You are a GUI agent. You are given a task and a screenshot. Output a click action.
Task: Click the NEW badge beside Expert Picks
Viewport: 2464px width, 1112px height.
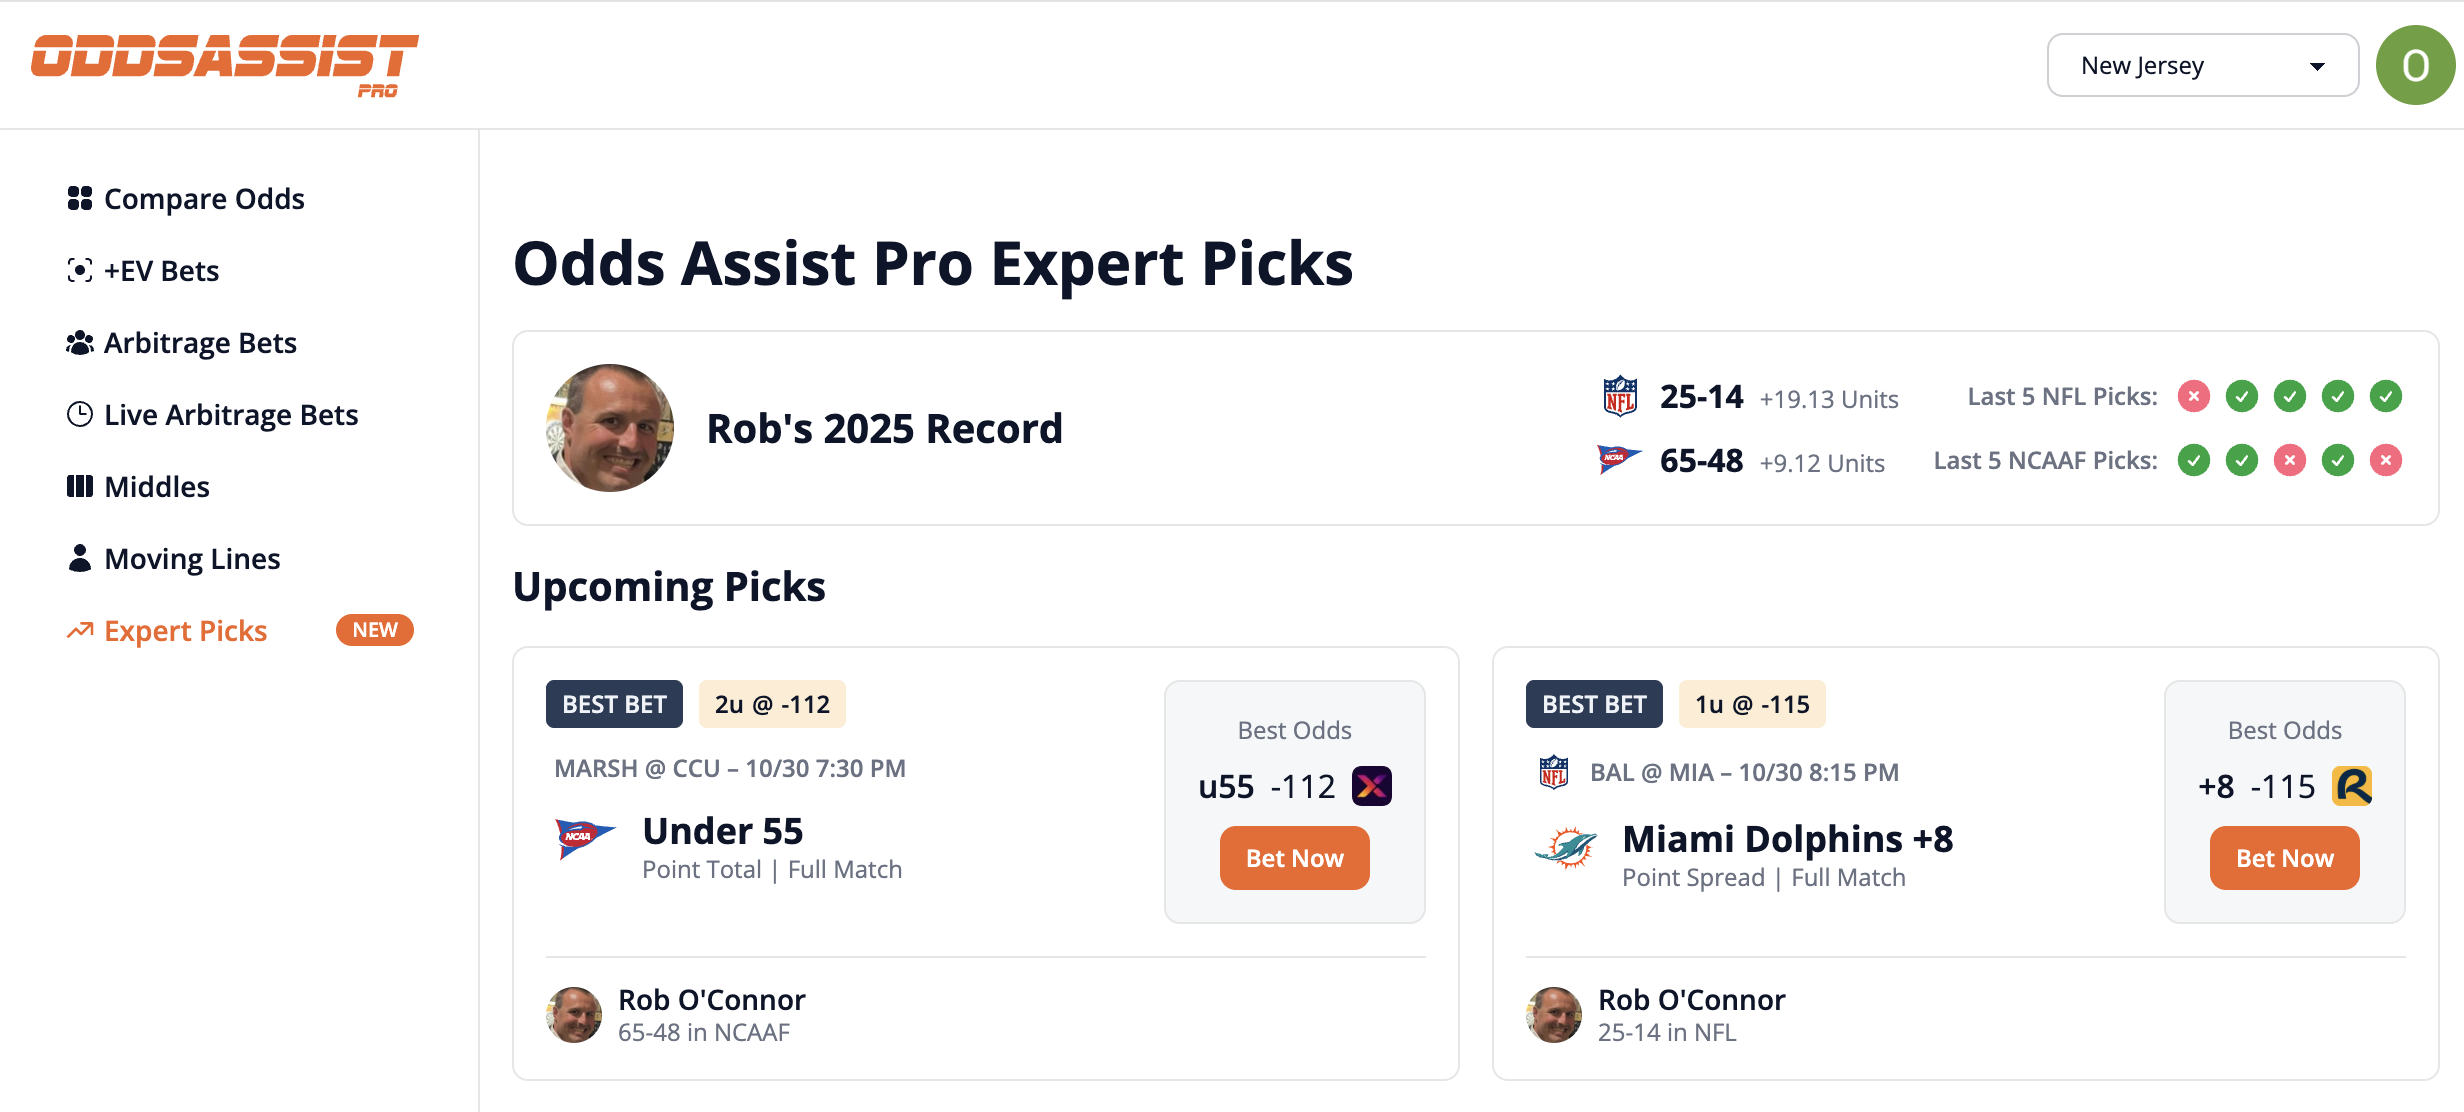point(374,630)
